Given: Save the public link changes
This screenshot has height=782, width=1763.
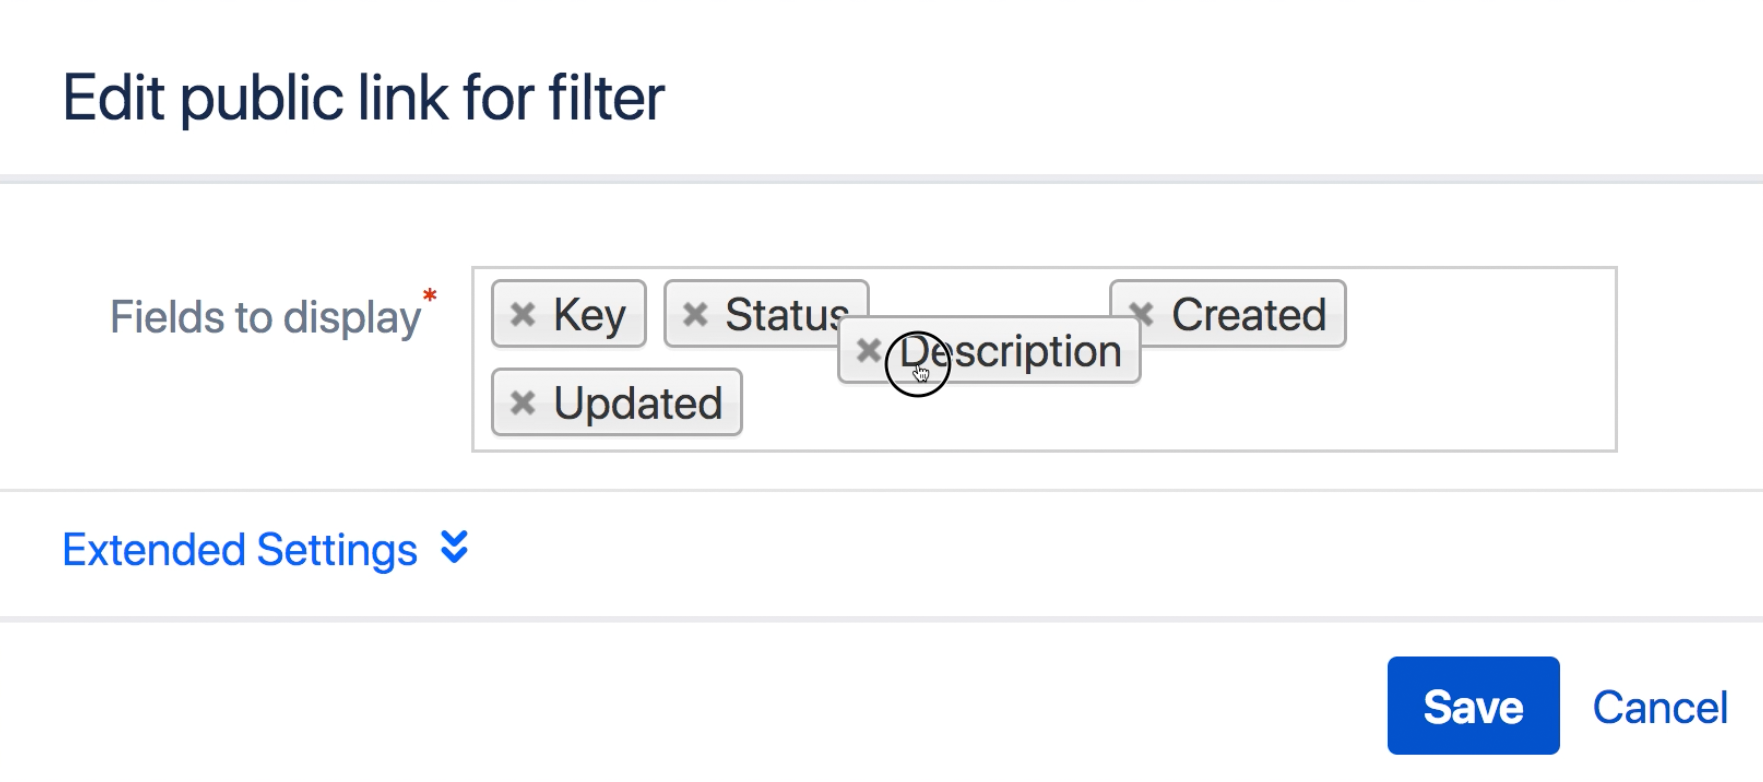Looking at the screenshot, I should tap(1472, 706).
